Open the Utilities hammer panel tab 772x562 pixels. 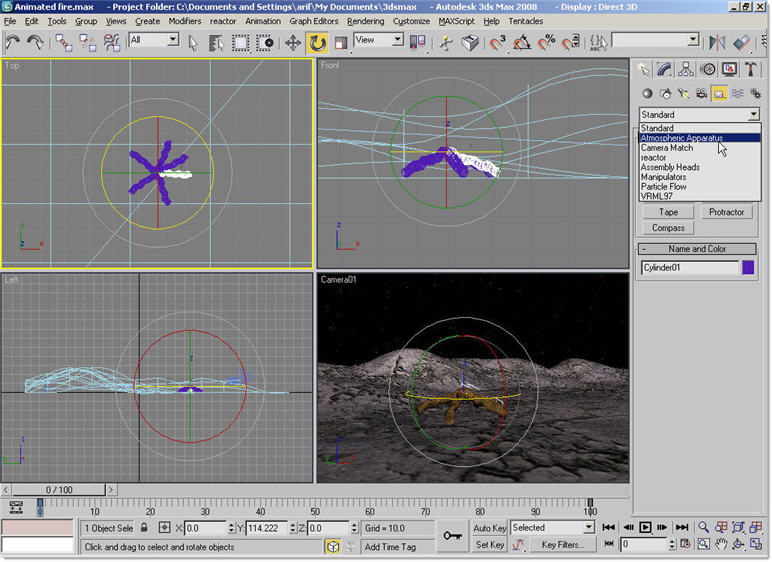pyautogui.click(x=751, y=69)
